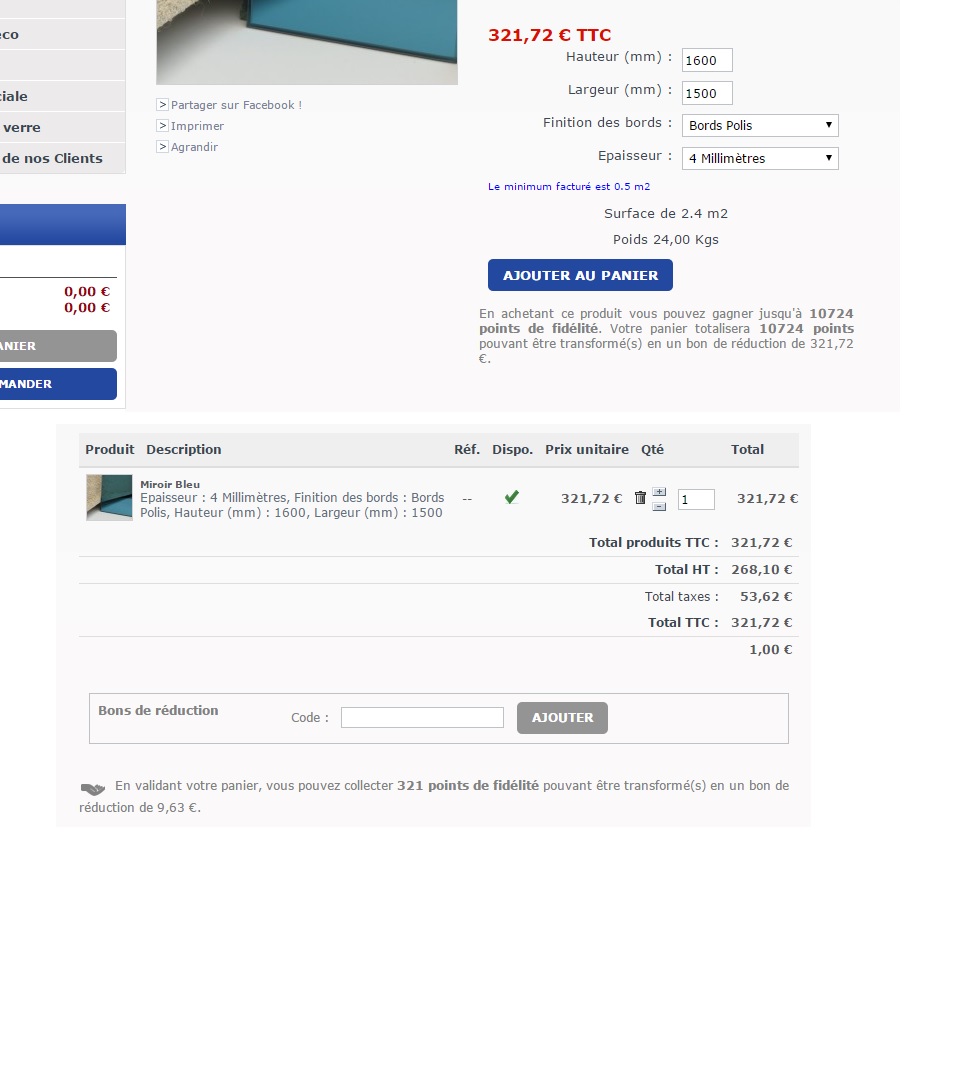Click the large blue mirror product image
Viewport: 964px width, 1080px height.
point(307,42)
